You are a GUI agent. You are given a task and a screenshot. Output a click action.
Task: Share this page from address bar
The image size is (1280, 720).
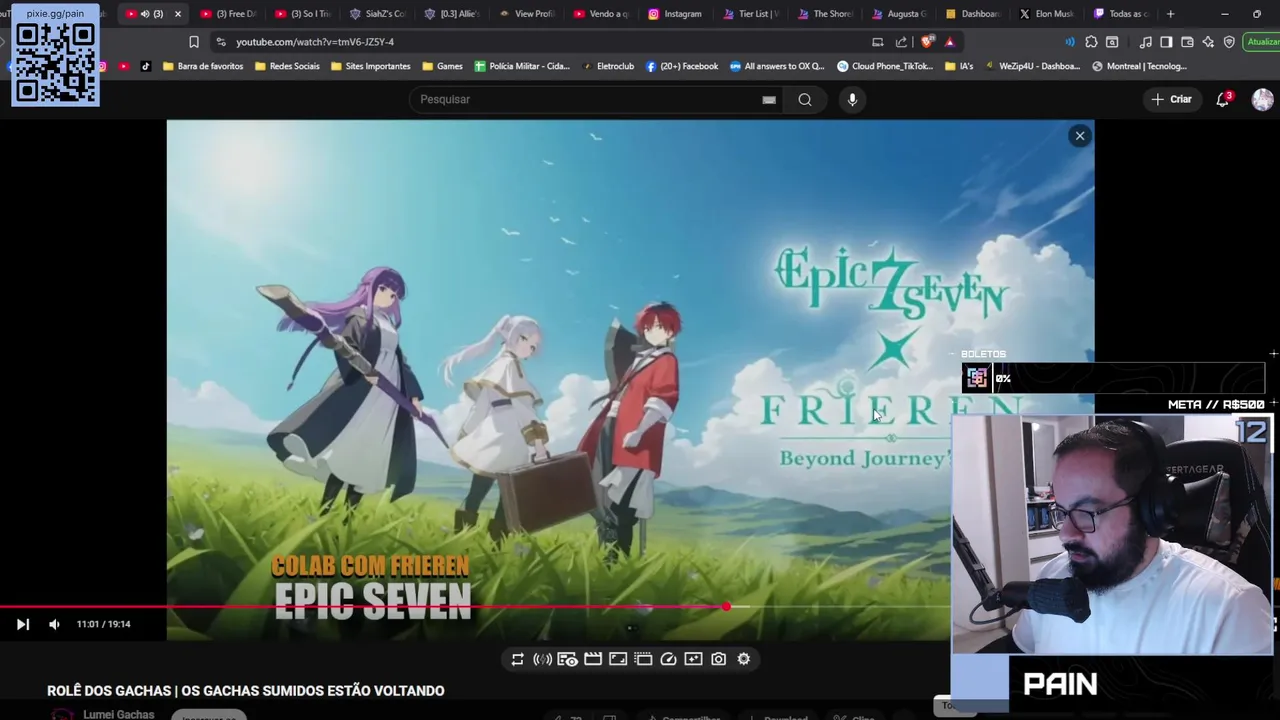901,42
